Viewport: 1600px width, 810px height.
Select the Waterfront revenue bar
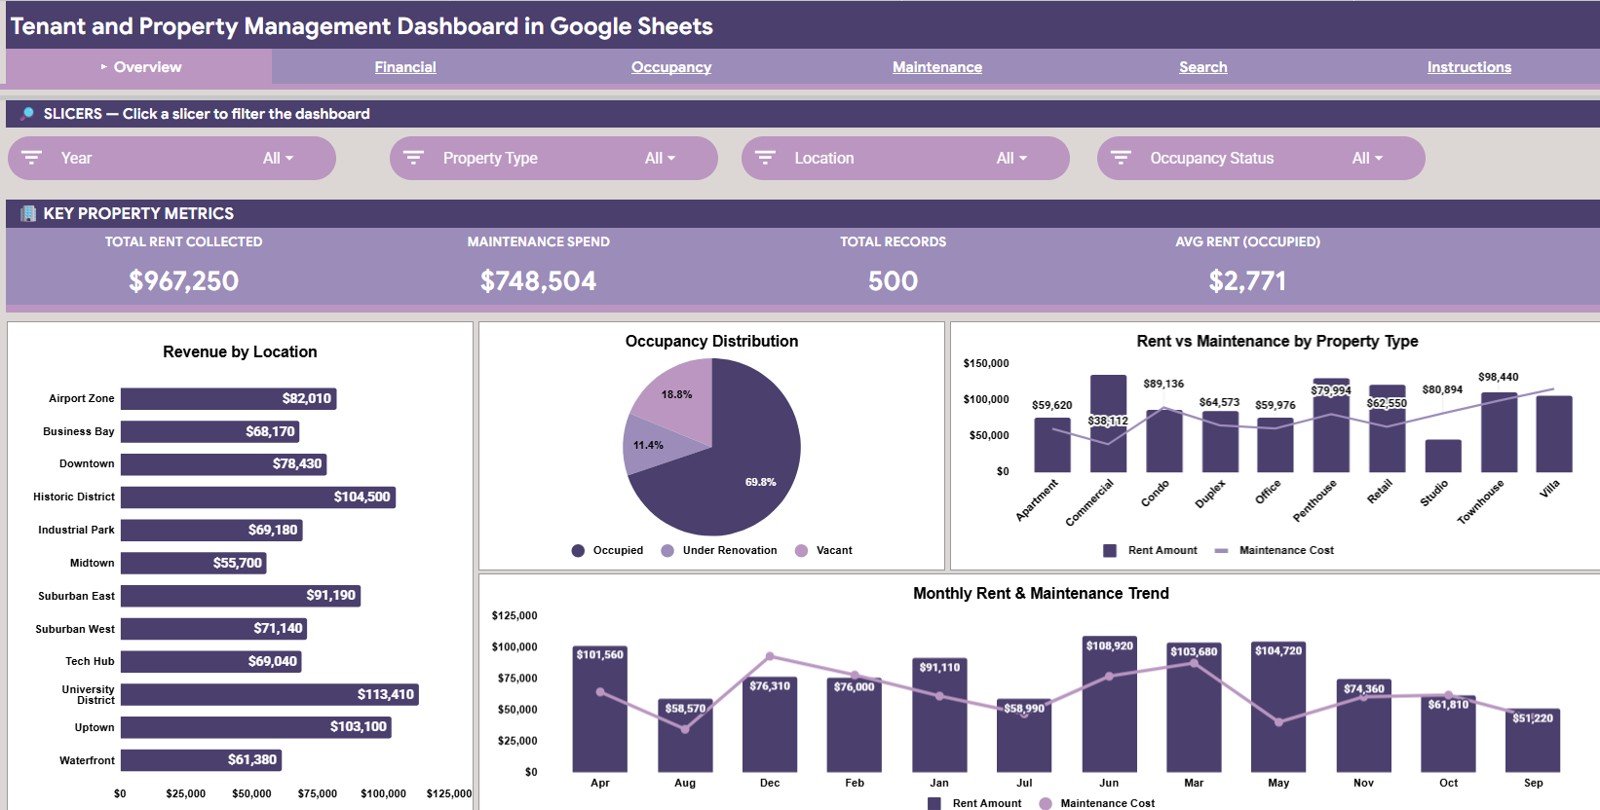click(201, 760)
